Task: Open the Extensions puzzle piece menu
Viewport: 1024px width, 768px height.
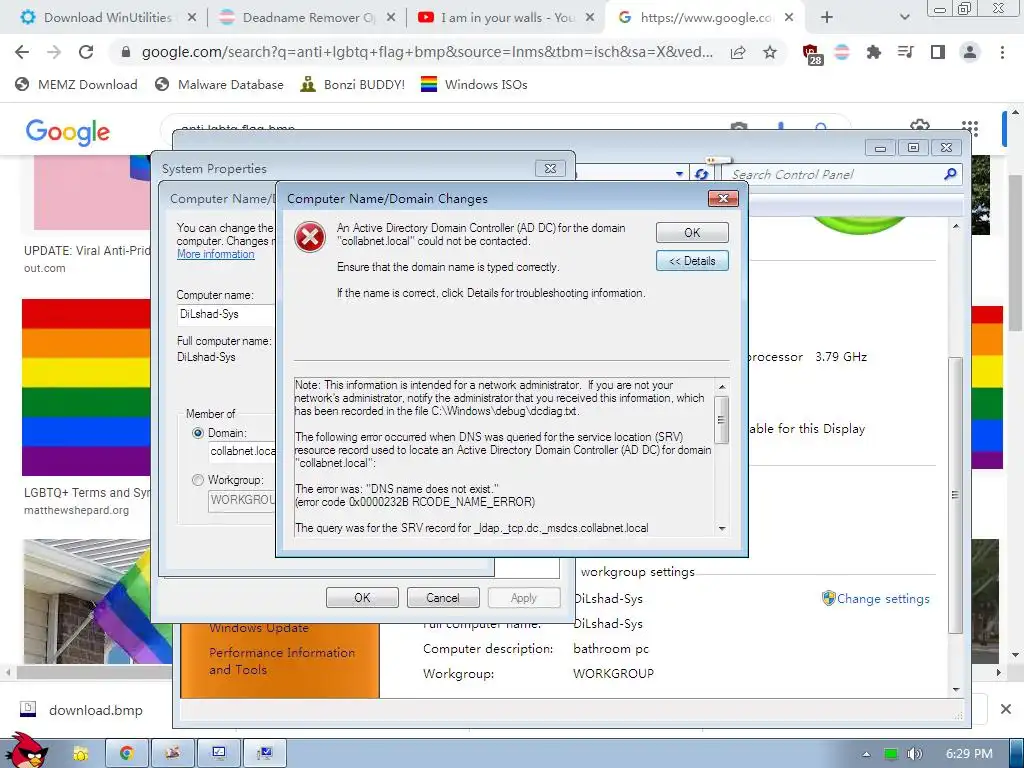Action: [x=874, y=52]
